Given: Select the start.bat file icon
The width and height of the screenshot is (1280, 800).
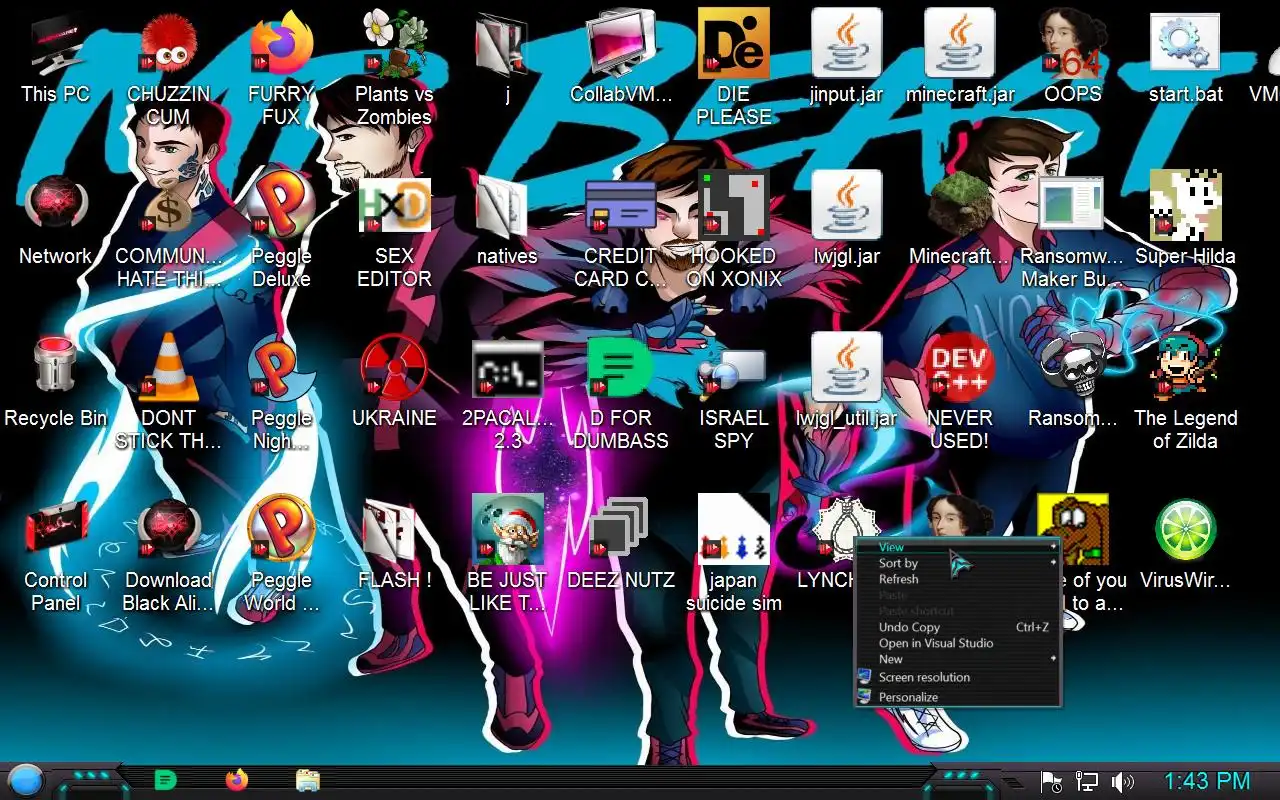Looking at the screenshot, I should coord(1185,44).
